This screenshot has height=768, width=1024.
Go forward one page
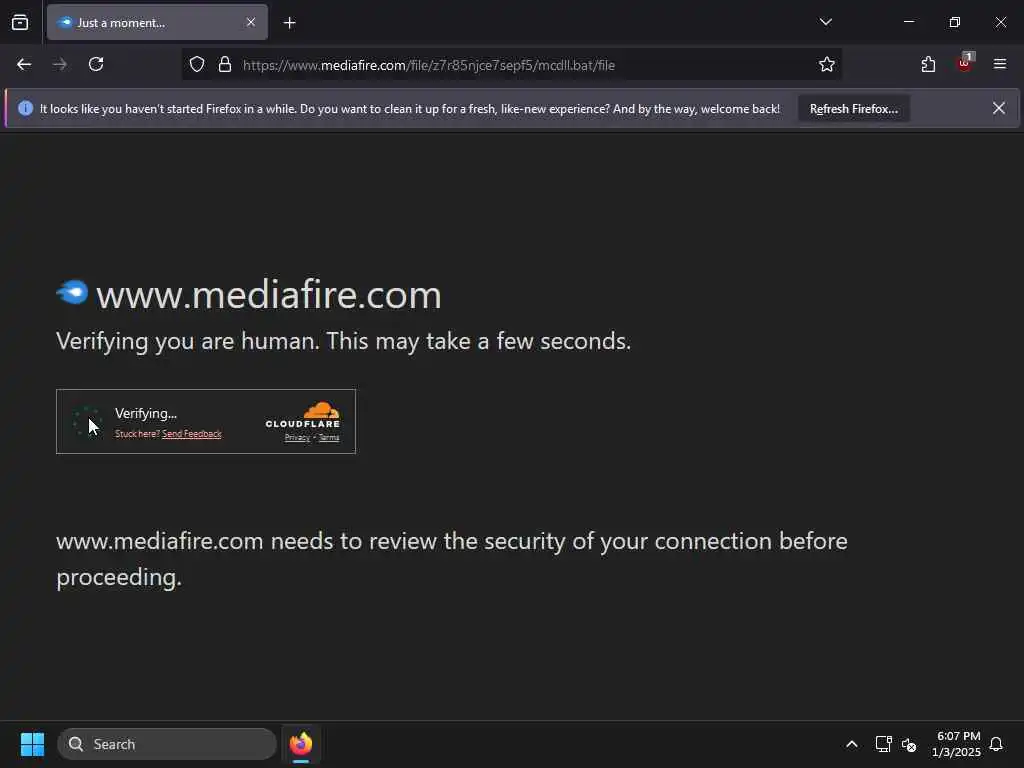pos(60,64)
